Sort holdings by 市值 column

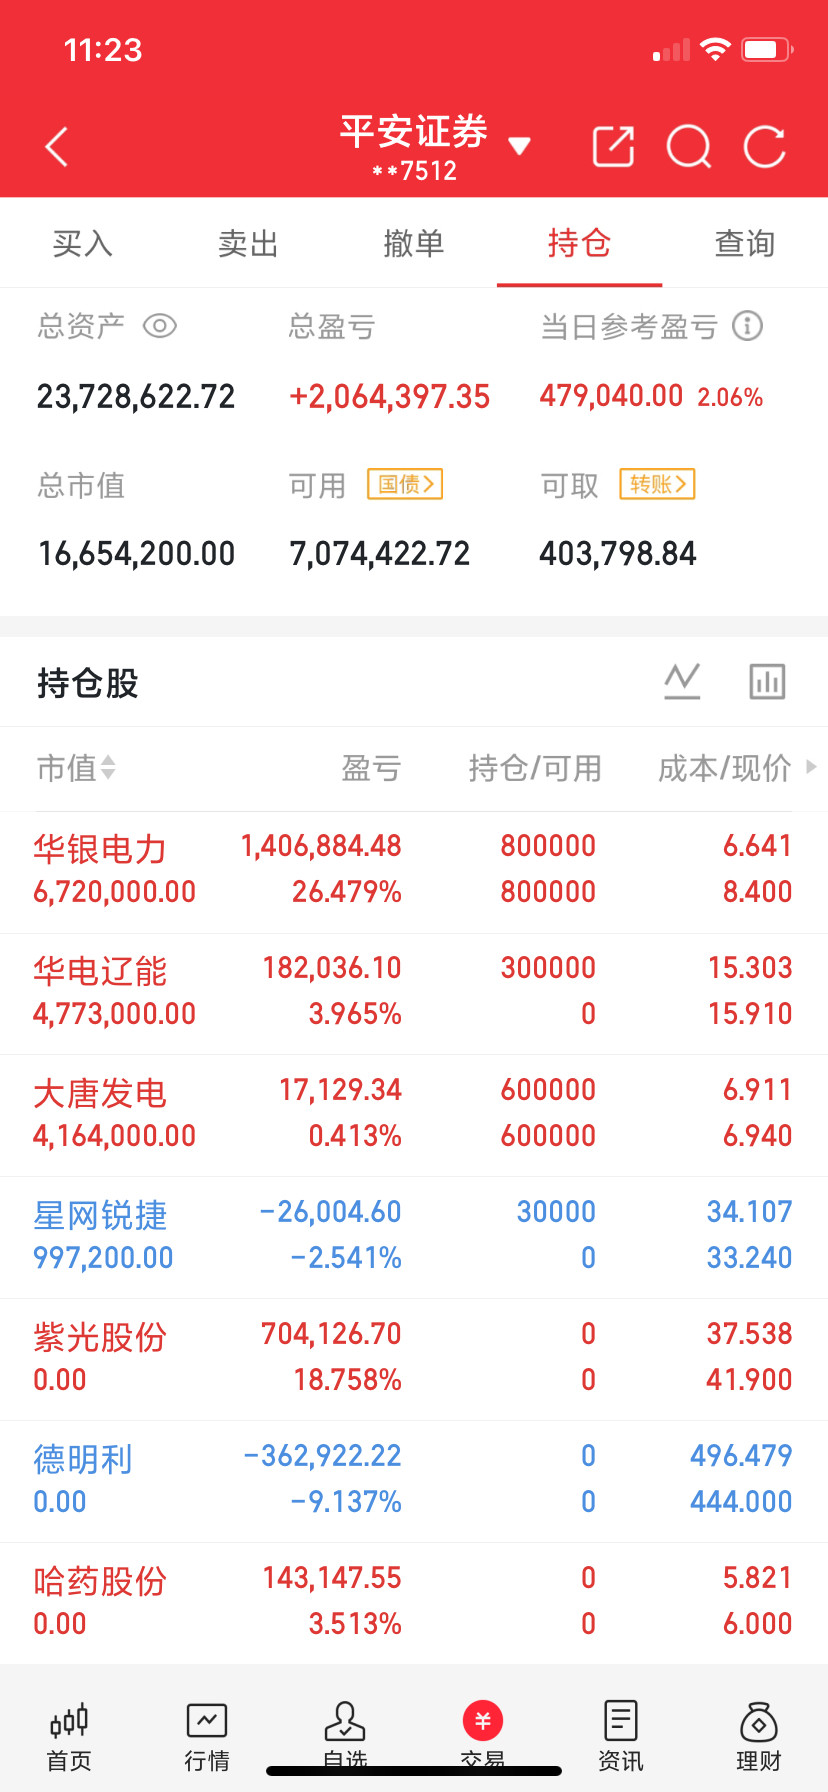point(76,768)
